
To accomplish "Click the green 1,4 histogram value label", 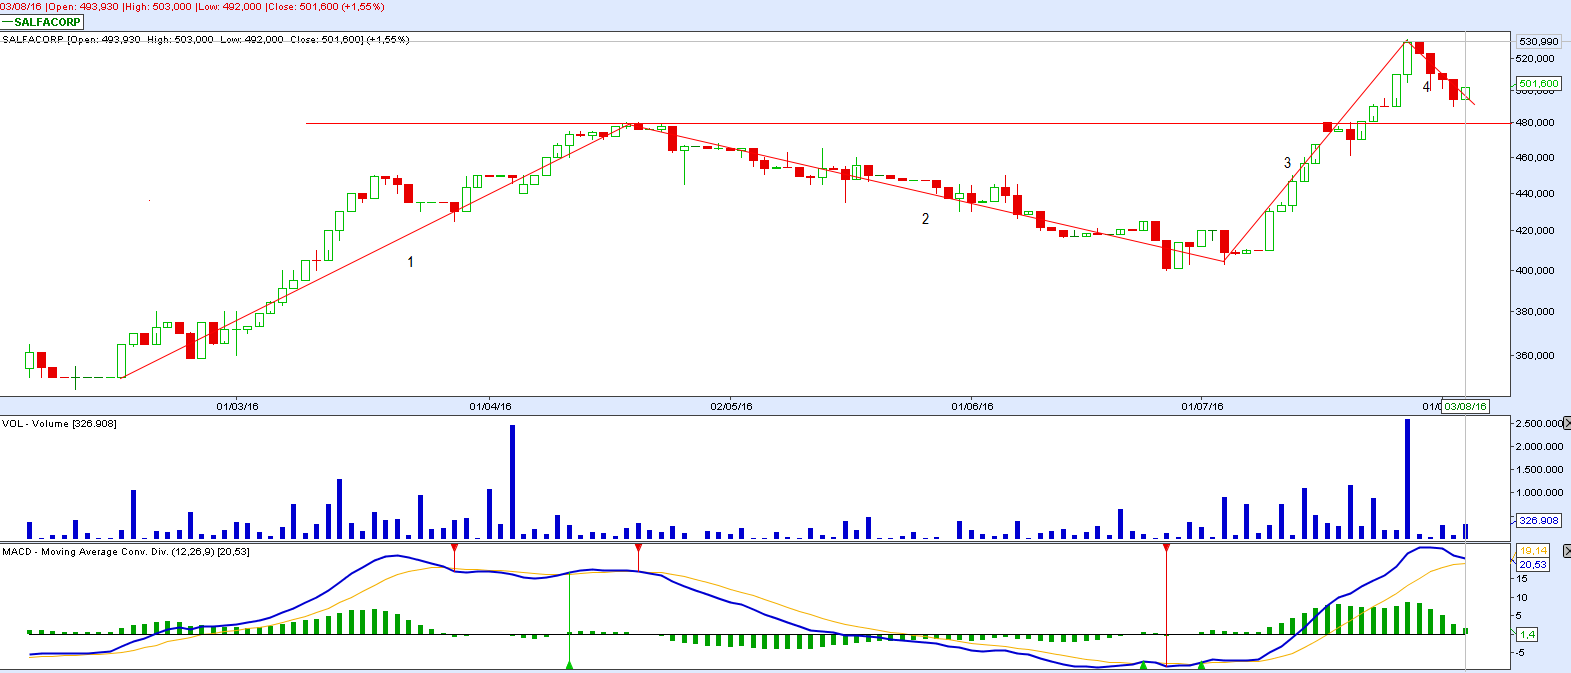I will click(1526, 634).
